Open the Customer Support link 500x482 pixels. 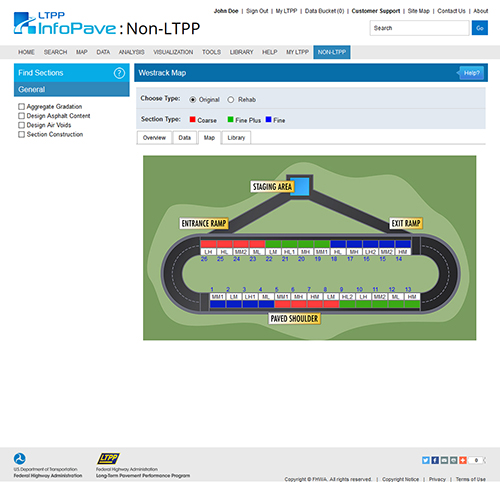pos(376,11)
